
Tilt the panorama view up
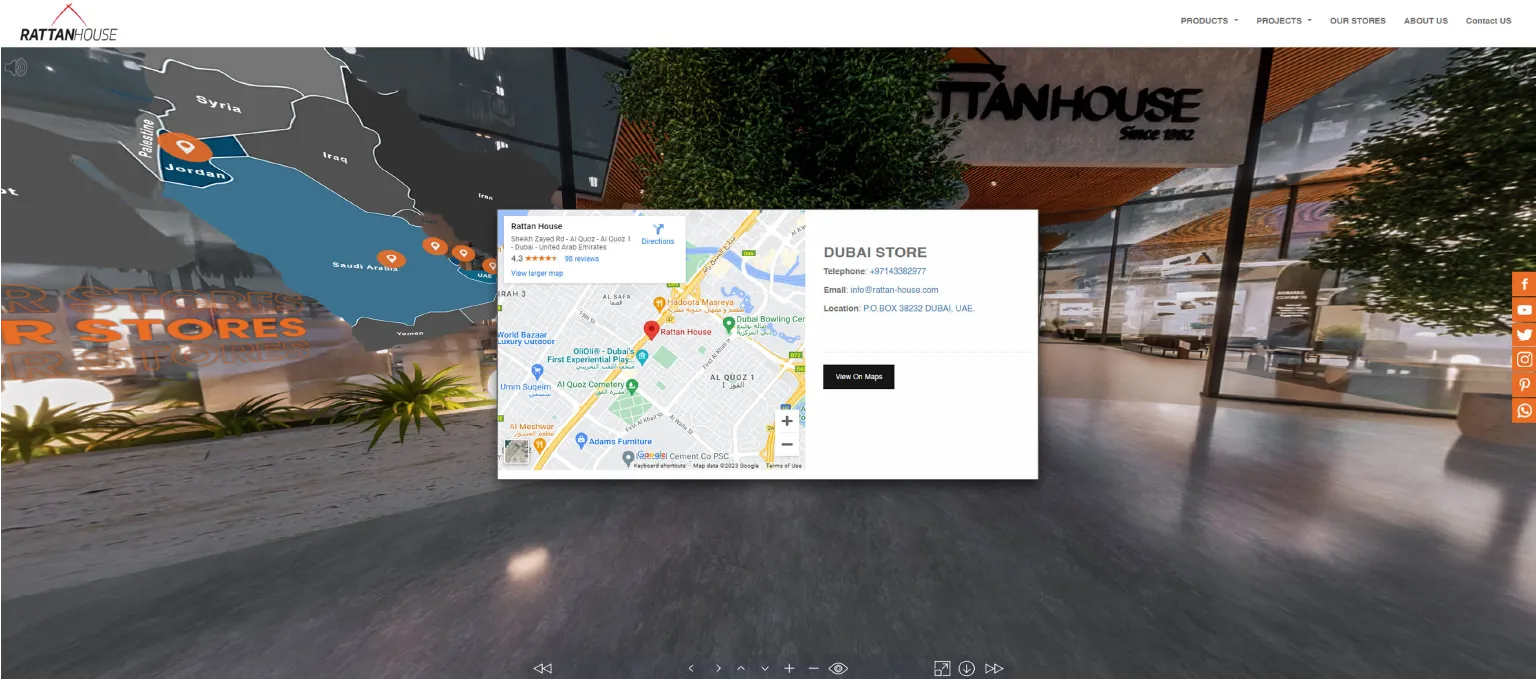tap(741, 668)
